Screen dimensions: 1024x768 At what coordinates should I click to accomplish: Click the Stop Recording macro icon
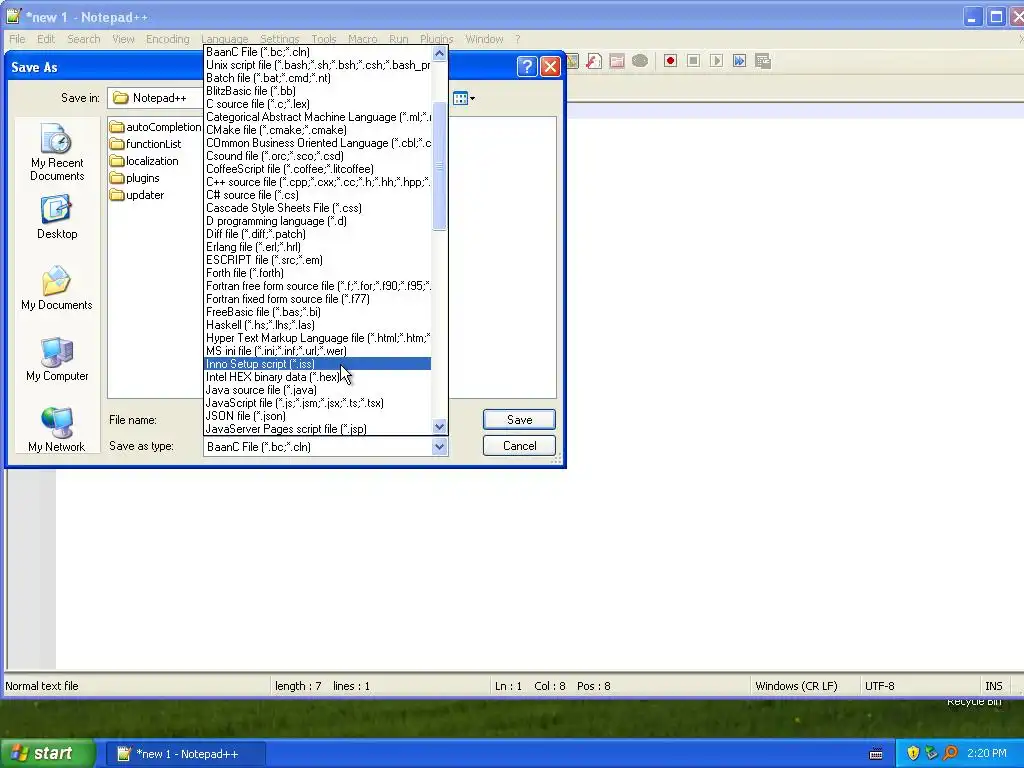694,61
